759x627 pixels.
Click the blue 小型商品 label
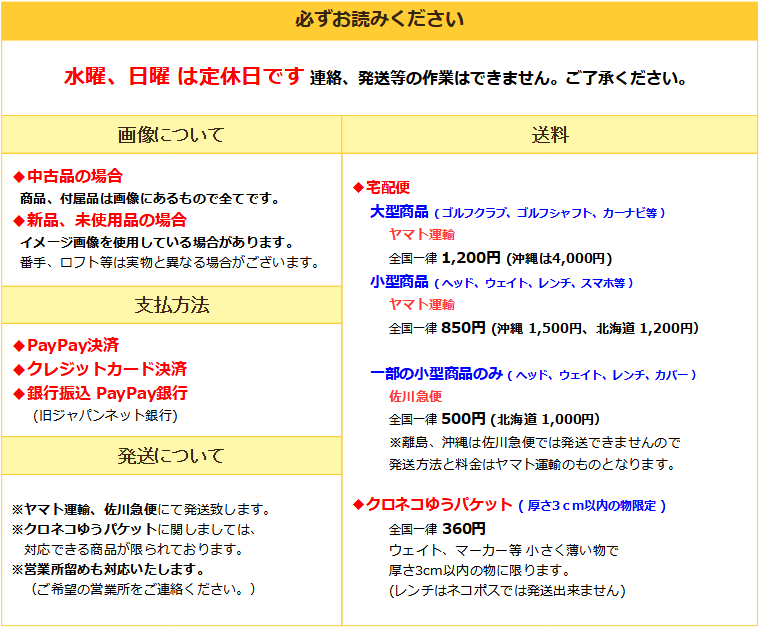click(x=399, y=282)
